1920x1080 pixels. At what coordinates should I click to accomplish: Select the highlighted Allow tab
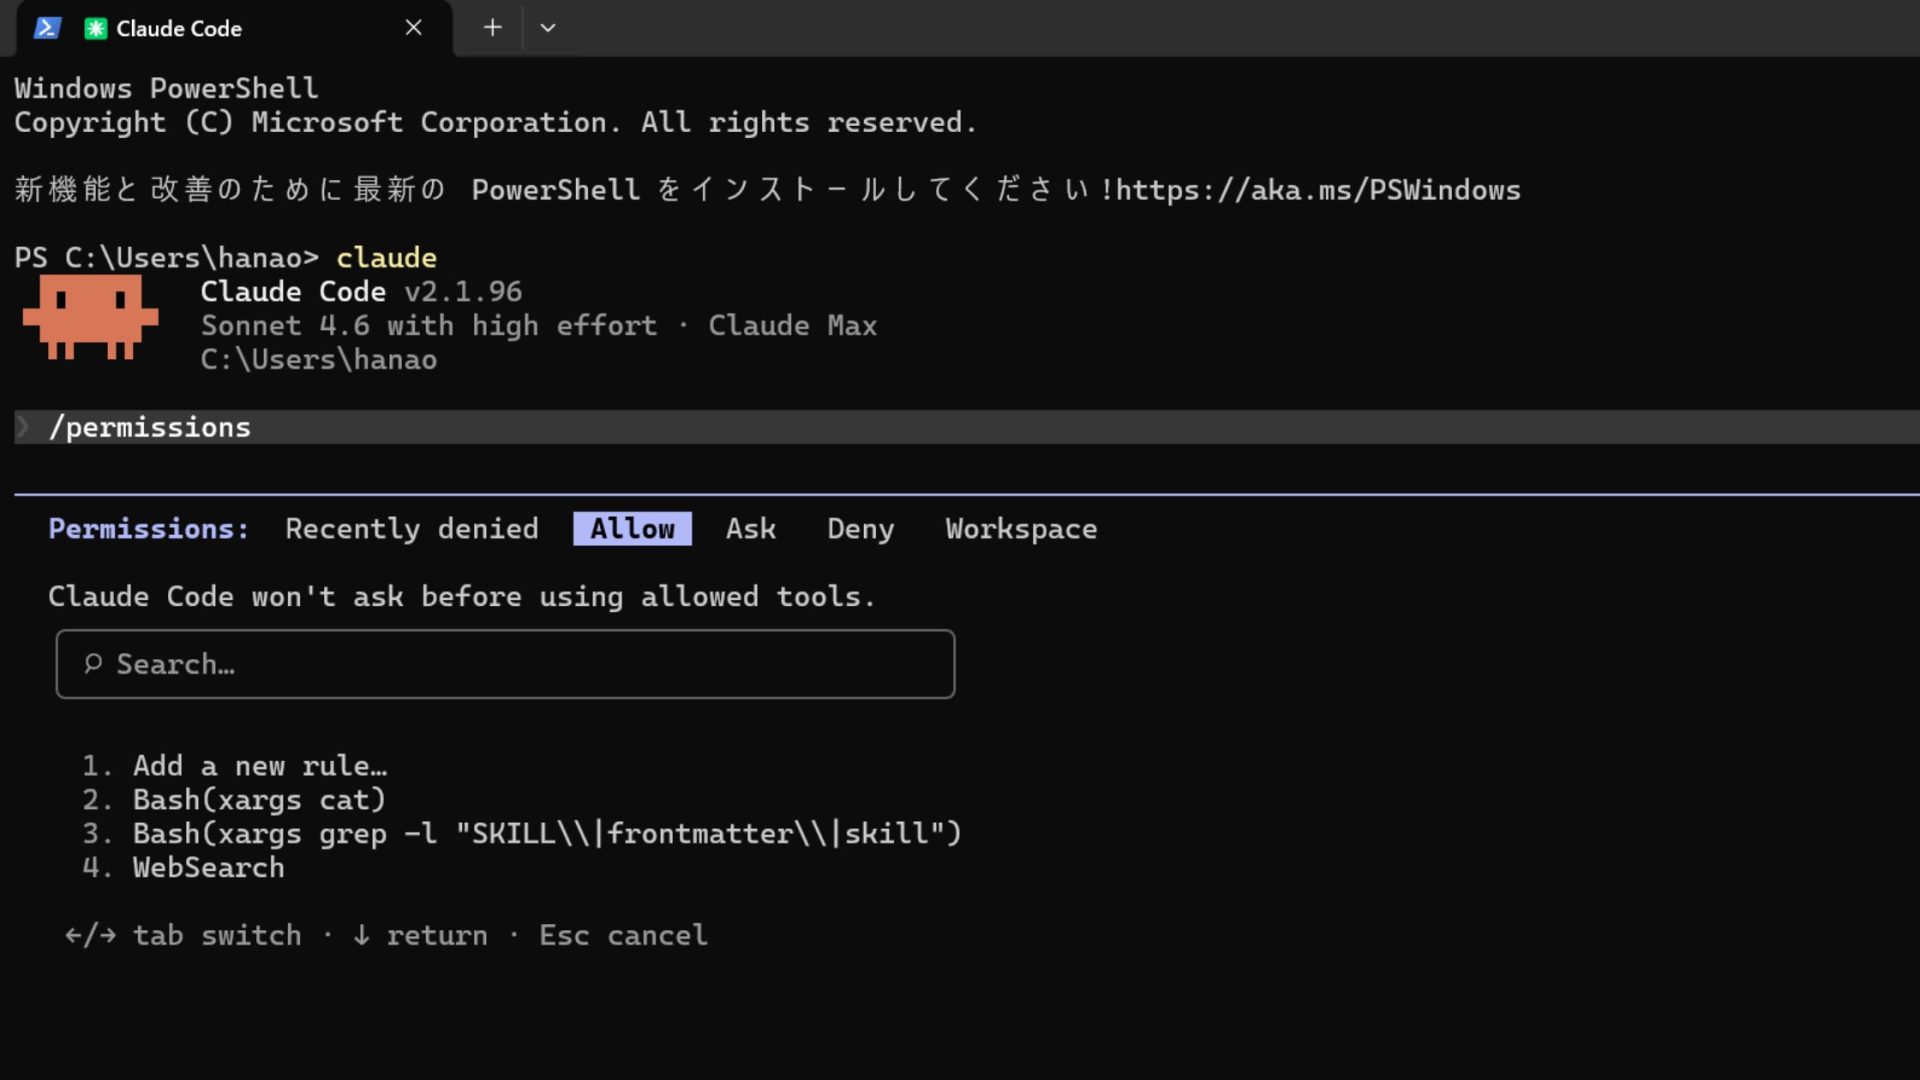point(632,528)
